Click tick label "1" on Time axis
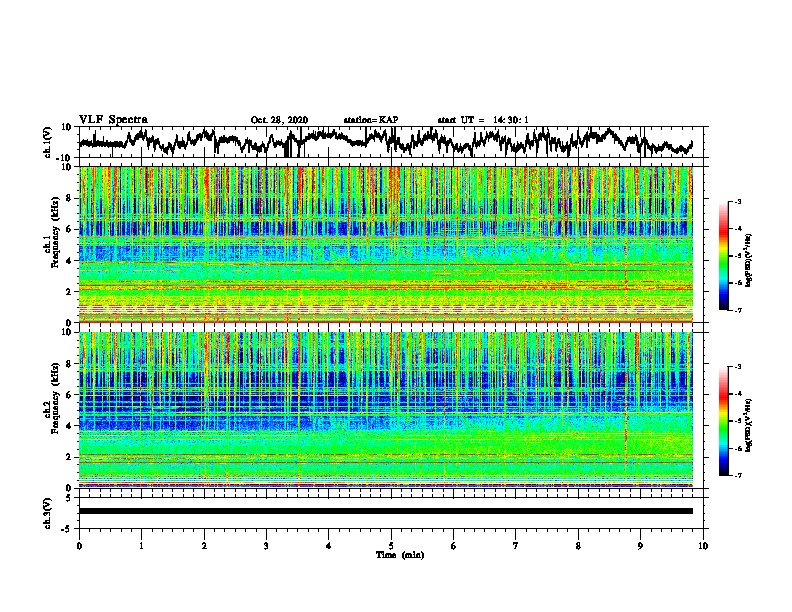The image size is (792, 612). (141, 546)
